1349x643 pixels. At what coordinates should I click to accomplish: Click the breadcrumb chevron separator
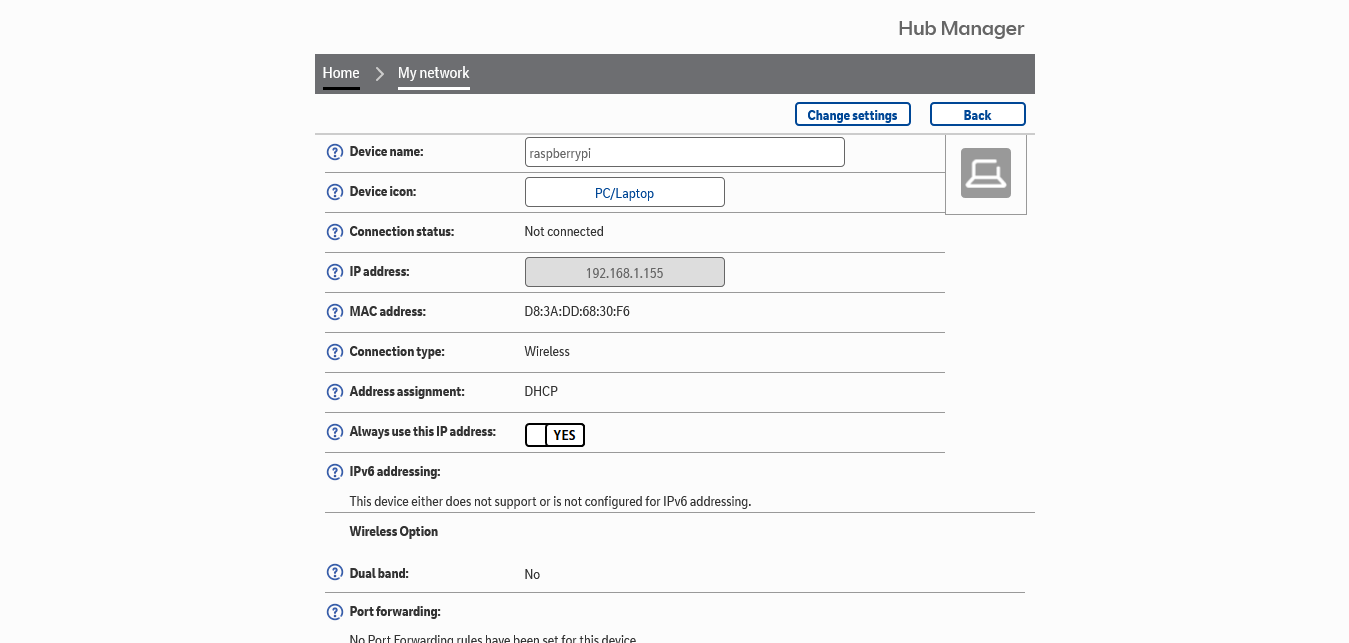[x=380, y=74]
